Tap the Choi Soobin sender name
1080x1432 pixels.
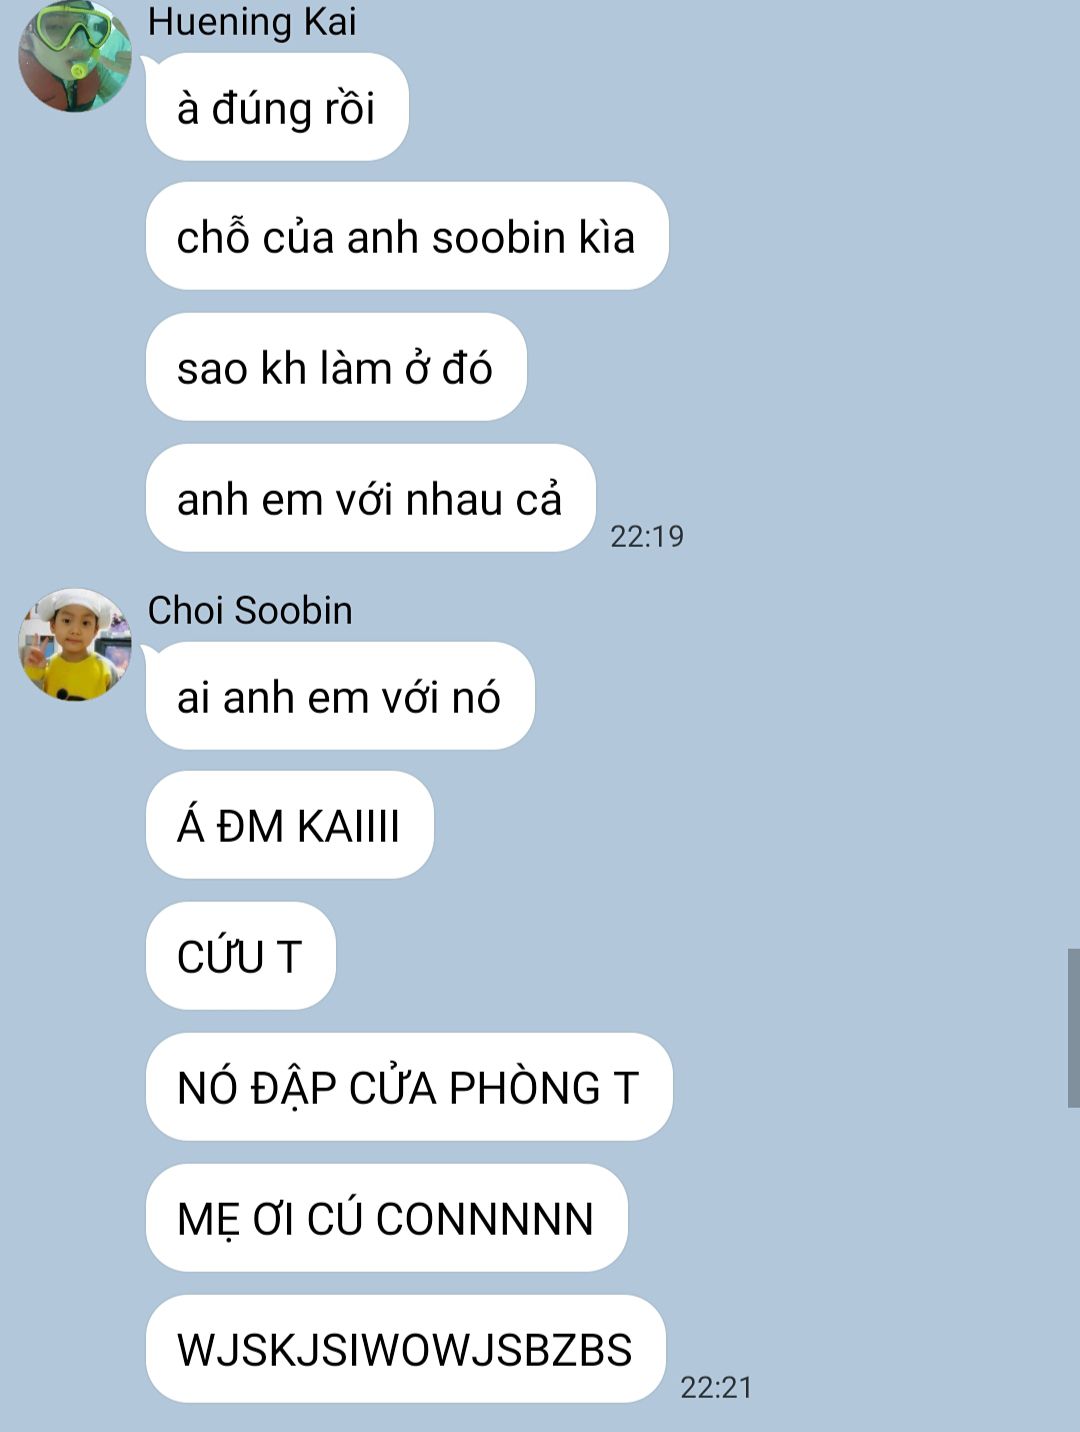[x=250, y=610]
